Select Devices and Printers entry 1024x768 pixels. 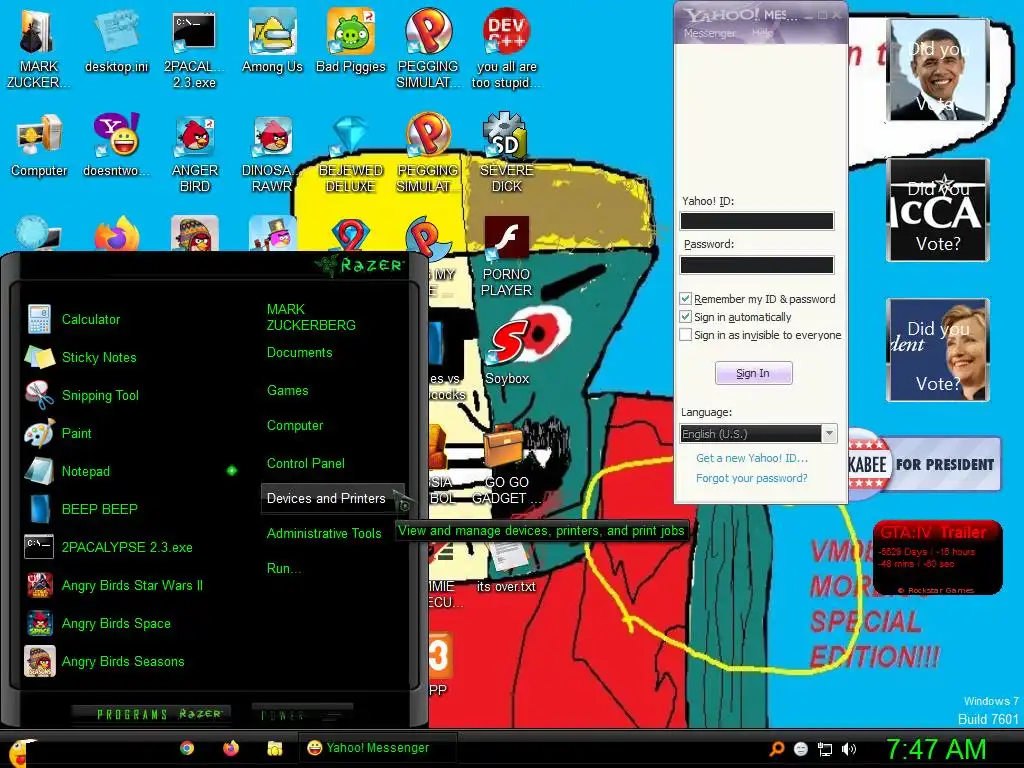[x=332, y=498]
